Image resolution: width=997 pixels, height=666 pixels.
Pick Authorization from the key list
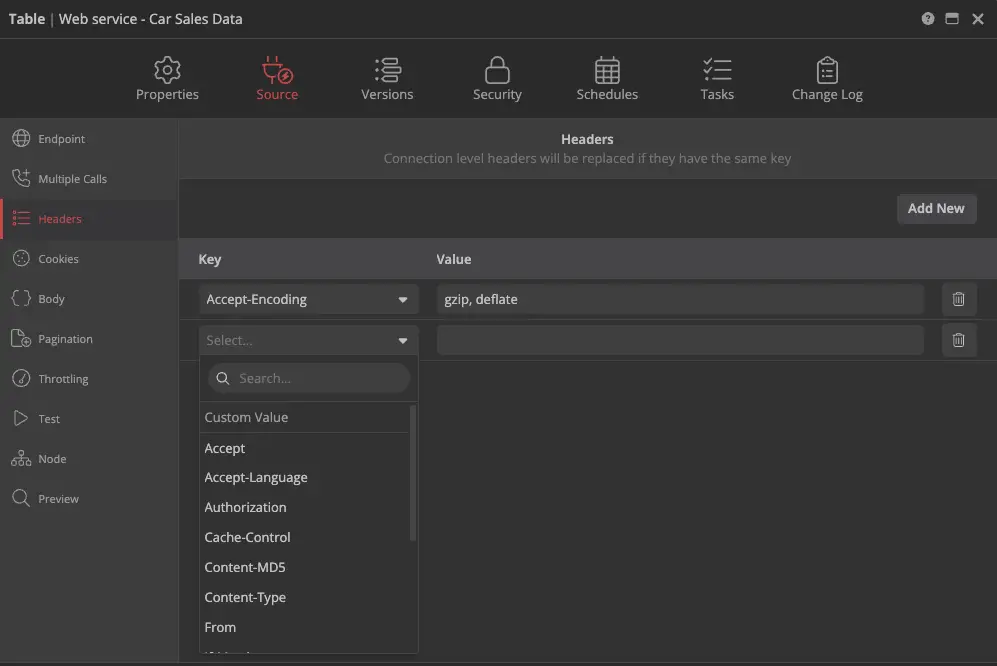(245, 507)
